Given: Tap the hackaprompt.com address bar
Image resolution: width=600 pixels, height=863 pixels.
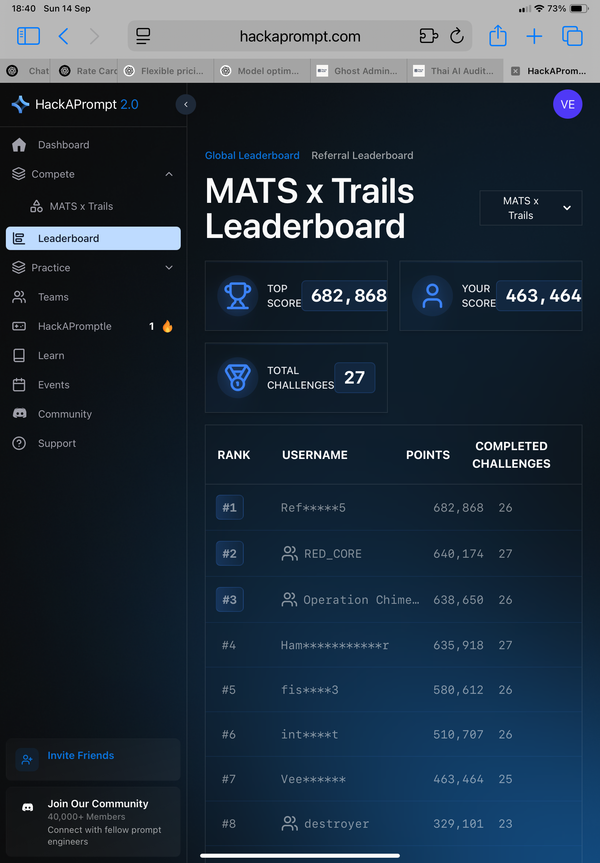Looking at the screenshot, I should click(x=300, y=37).
